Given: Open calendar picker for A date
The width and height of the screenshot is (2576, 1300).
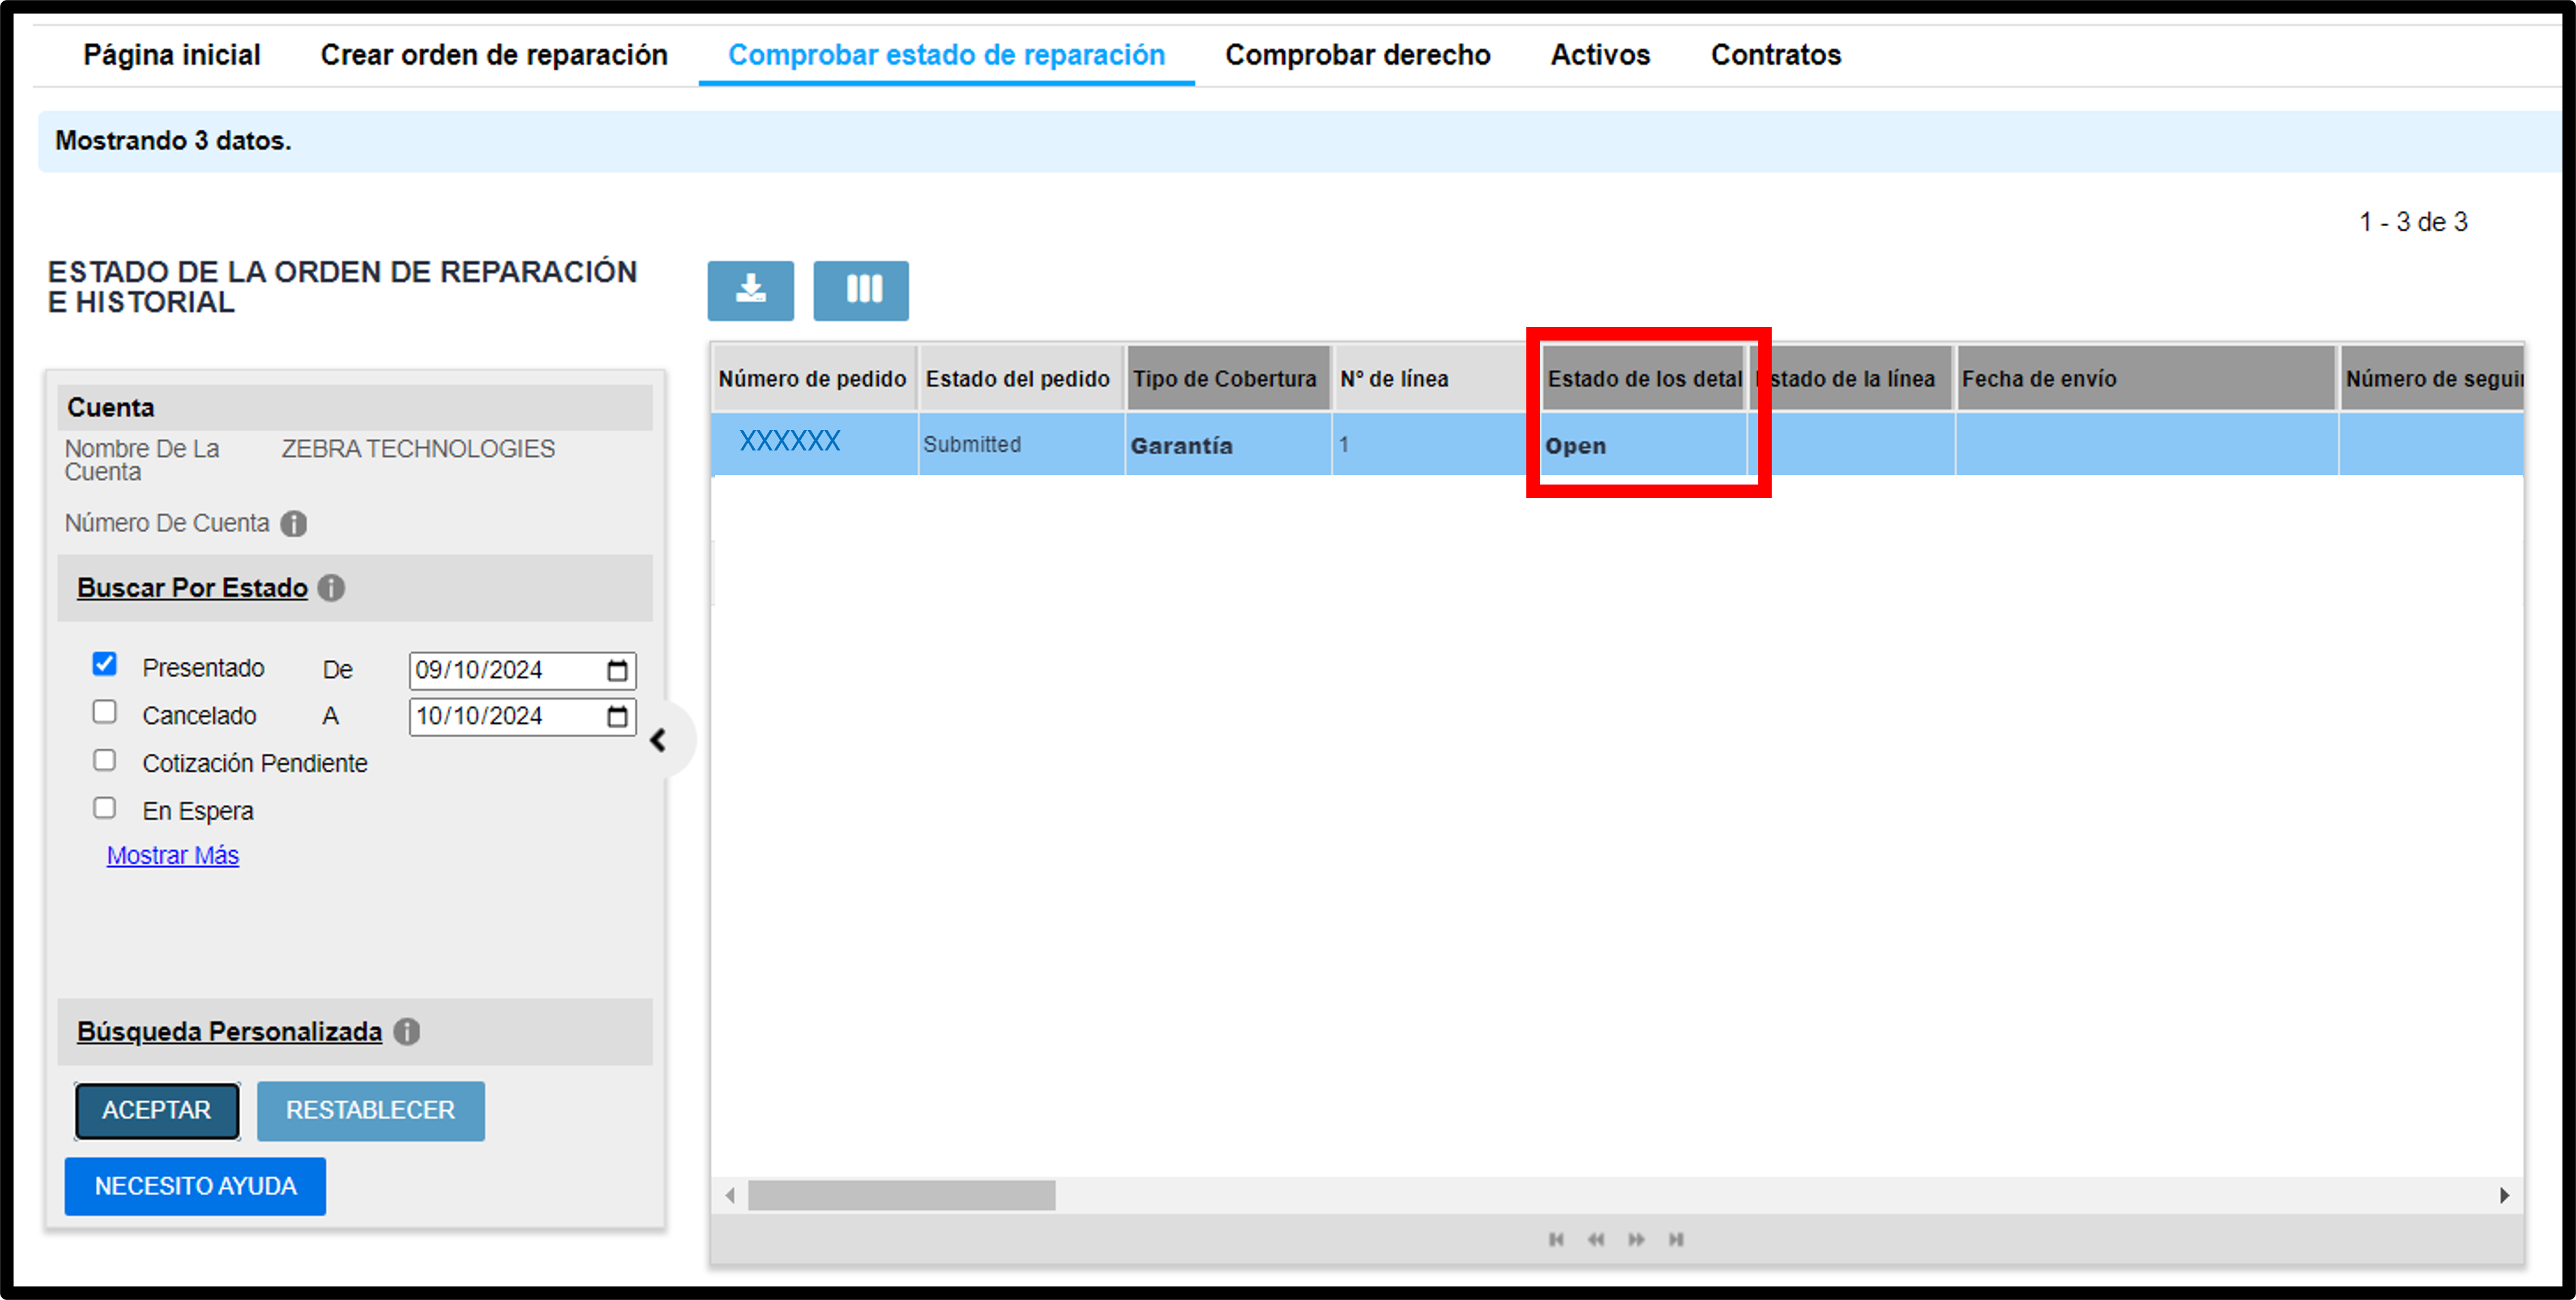Looking at the screenshot, I should (x=618, y=716).
